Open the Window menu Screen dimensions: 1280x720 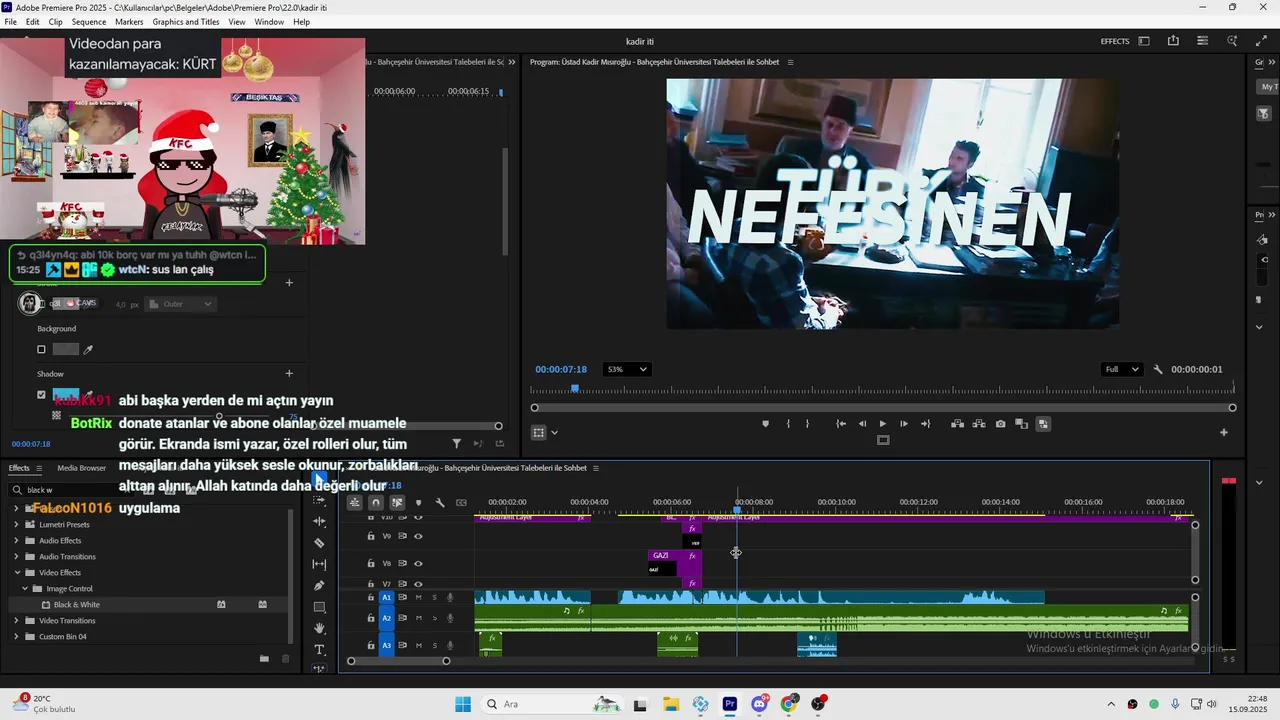coord(269,22)
